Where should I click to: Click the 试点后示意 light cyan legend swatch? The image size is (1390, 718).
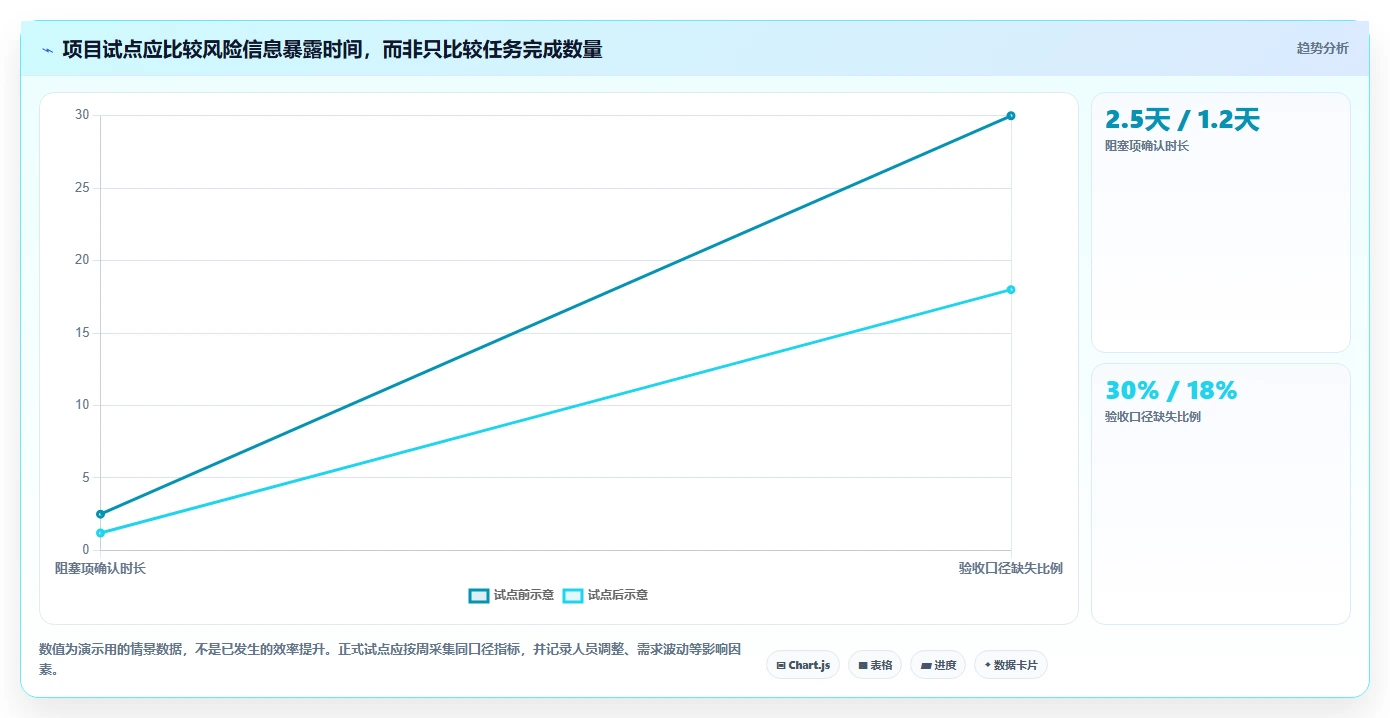click(x=573, y=595)
